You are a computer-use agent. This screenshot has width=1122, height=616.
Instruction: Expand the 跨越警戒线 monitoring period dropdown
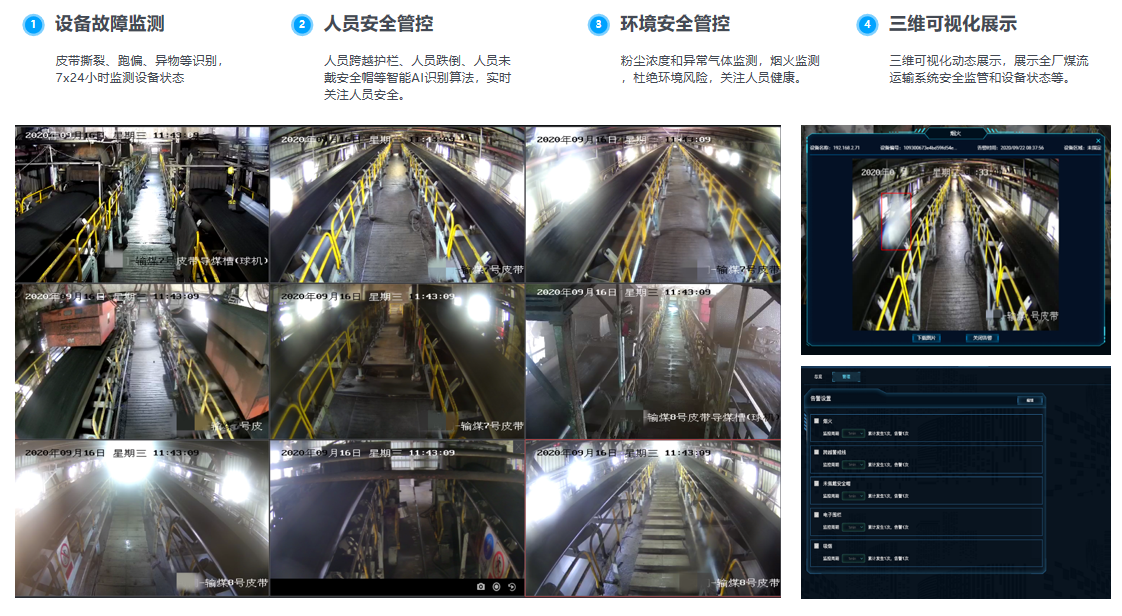click(853, 464)
